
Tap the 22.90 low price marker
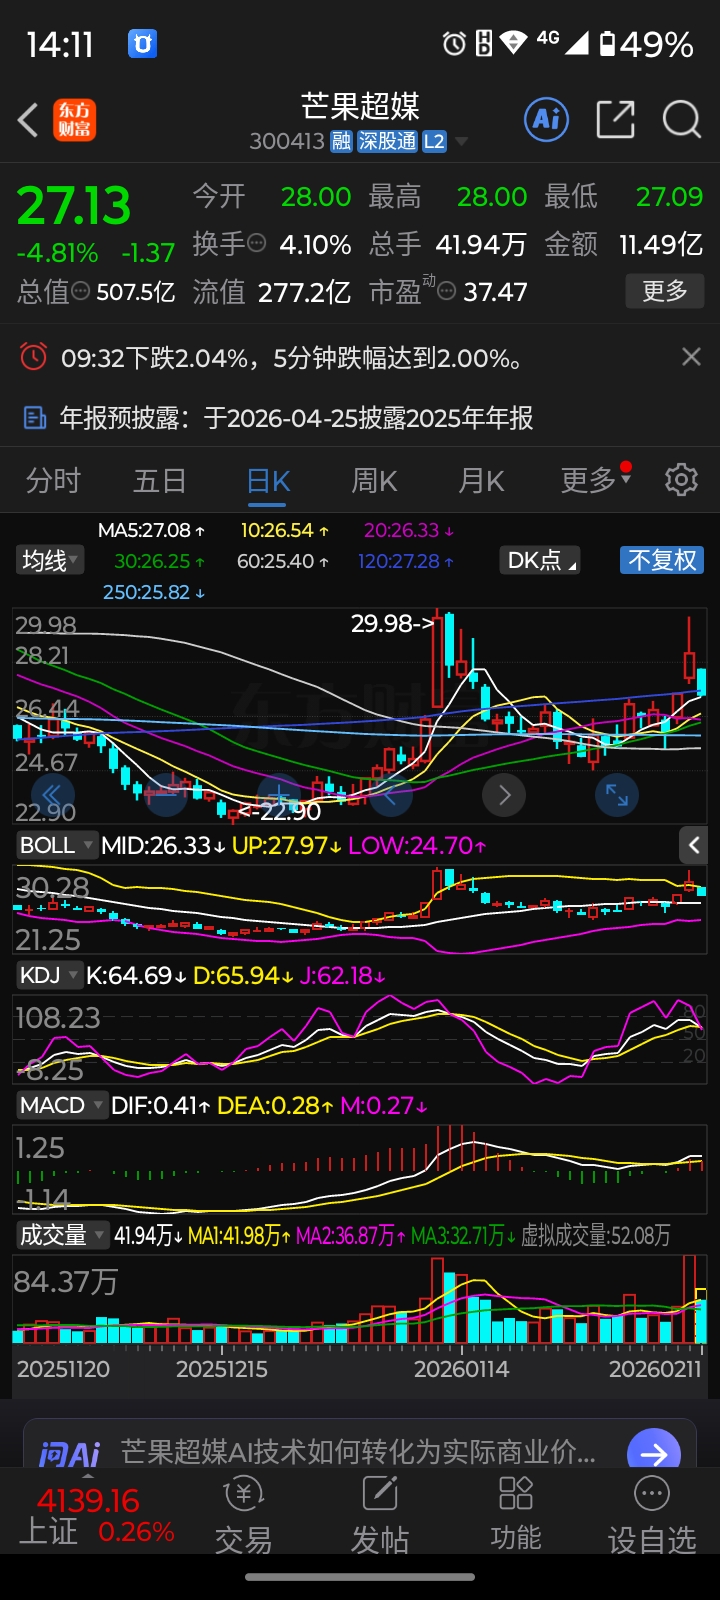coord(280,811)
